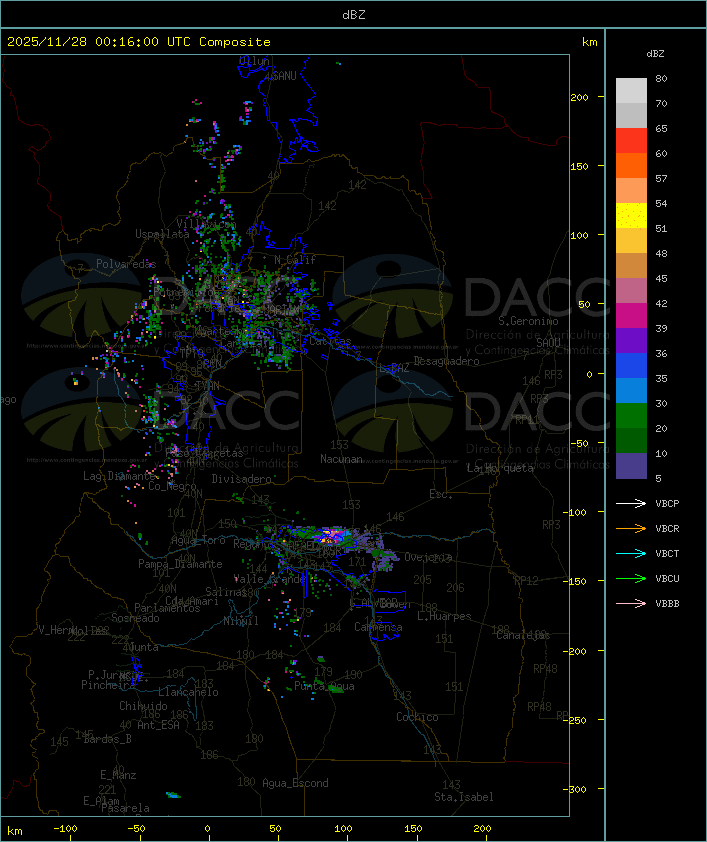Click the pink VBBB arrow icon
Image resolution: width=707 pixels, height=842 pixels.
click(x=631, y=603)
